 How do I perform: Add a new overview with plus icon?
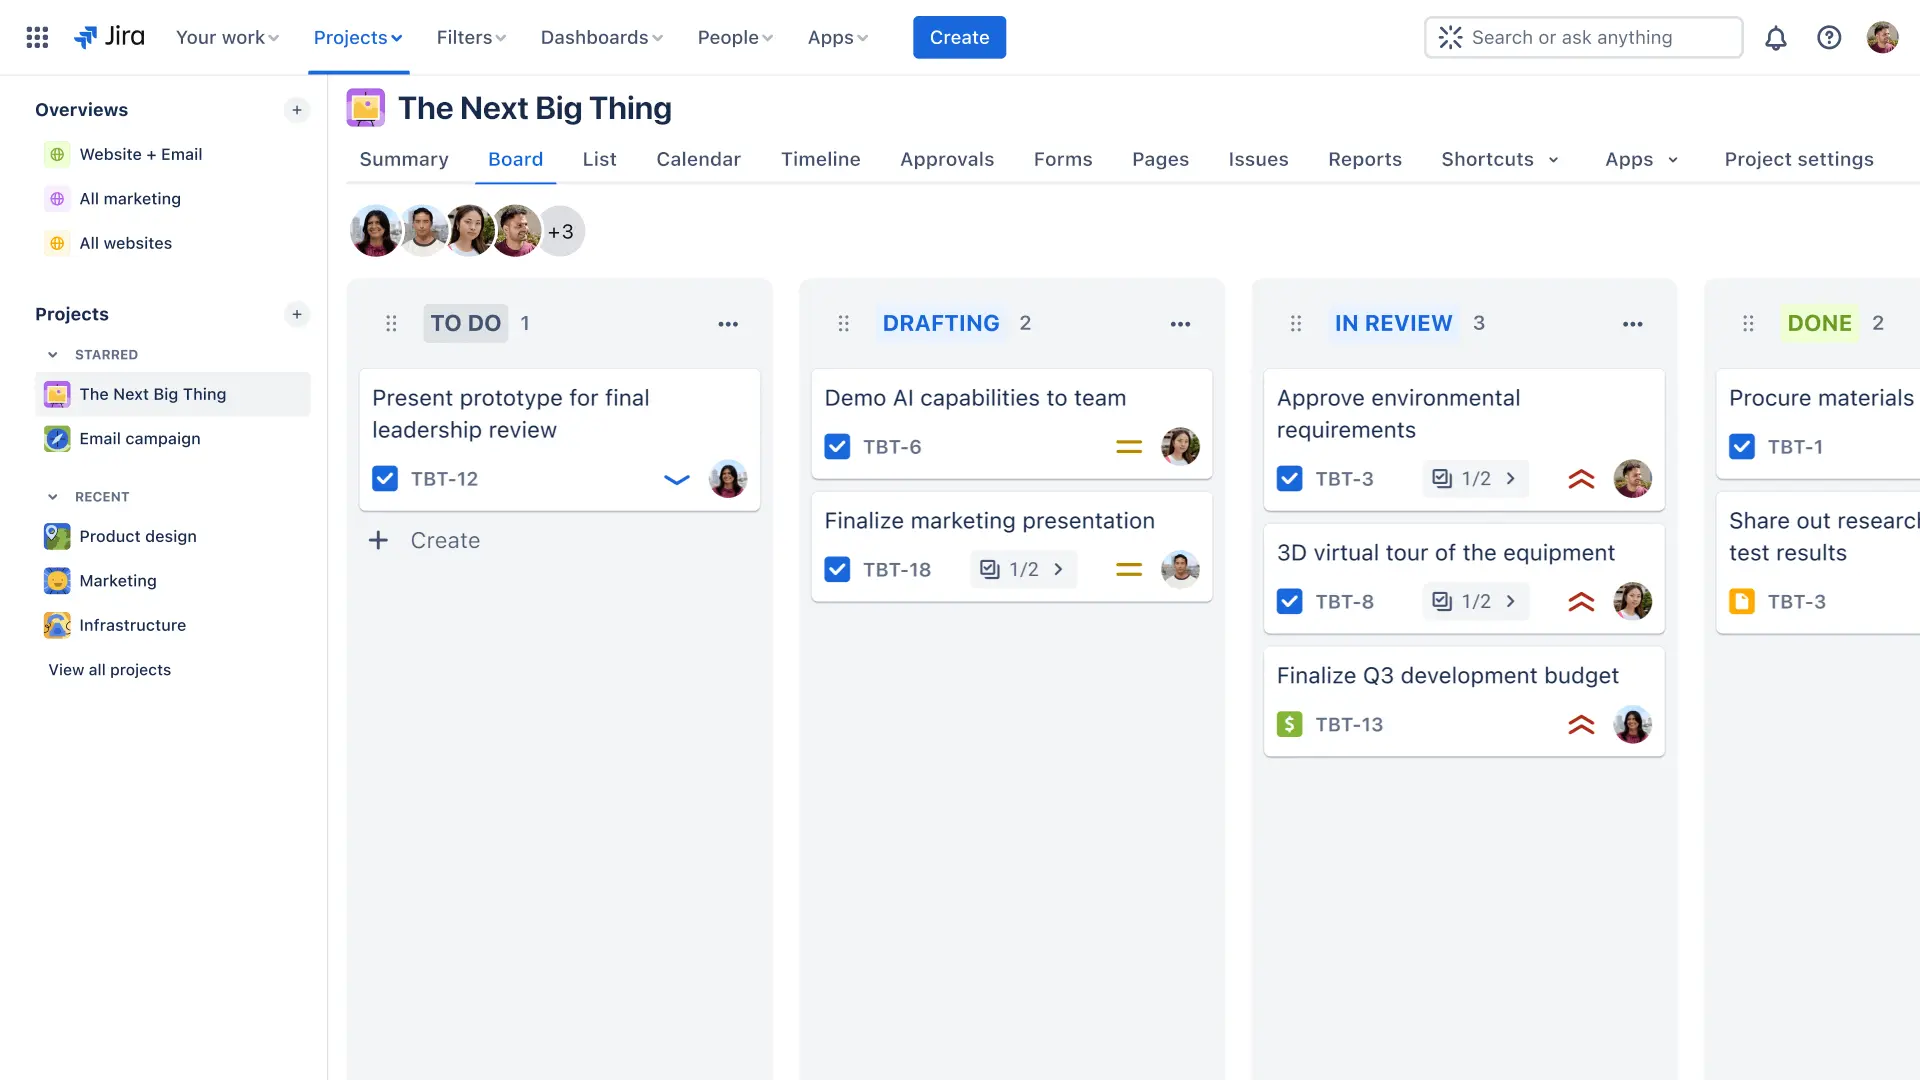297,110
